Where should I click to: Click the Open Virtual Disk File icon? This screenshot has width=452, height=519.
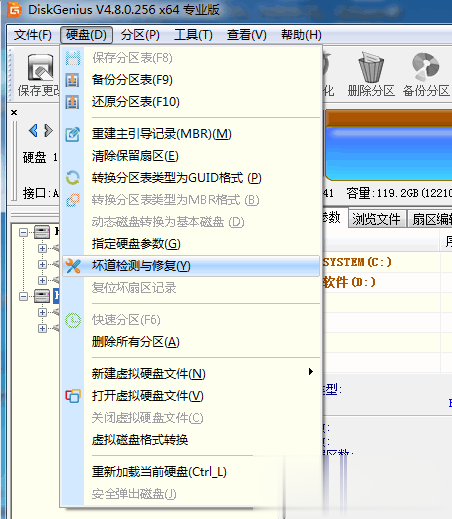tap(73, 396)
